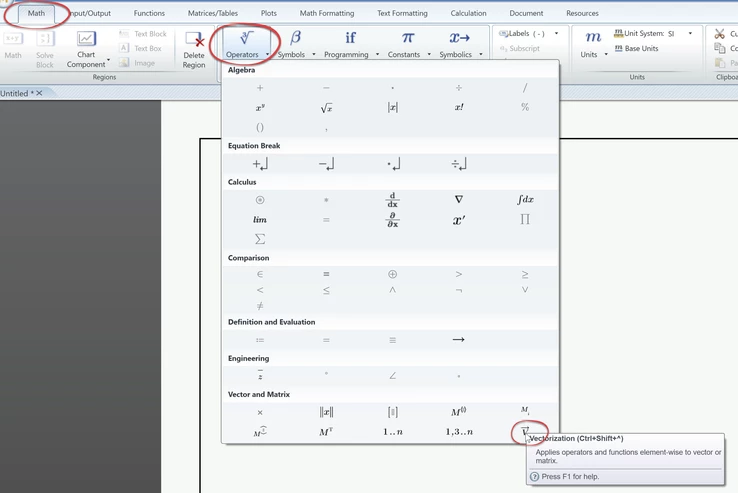Insert the norm ||x|| operator
This screenshot has width=738, height=493.
click(326, 412)
